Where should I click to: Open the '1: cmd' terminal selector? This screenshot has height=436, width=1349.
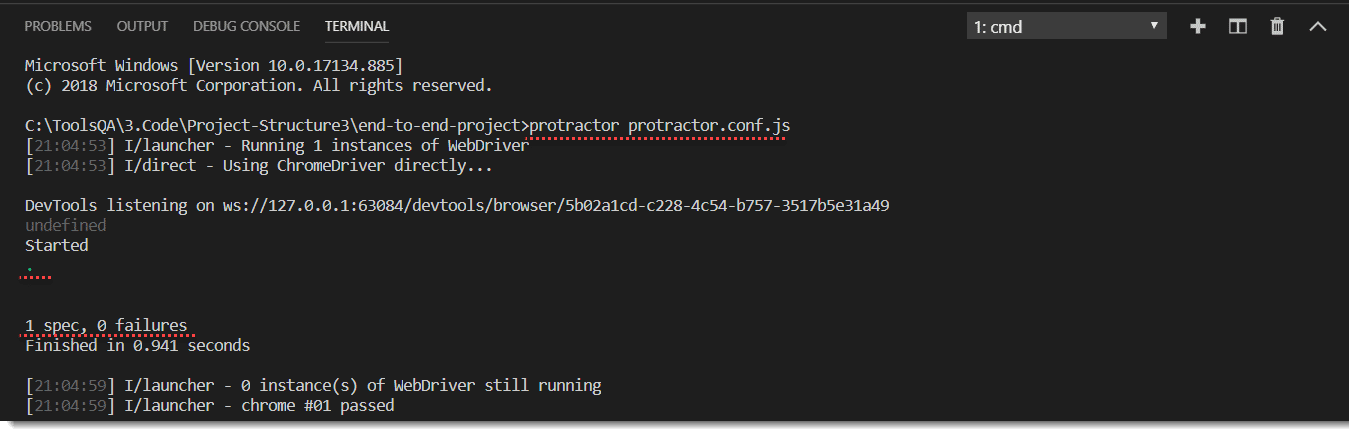pyautogui.click(x=1066, y=27)
